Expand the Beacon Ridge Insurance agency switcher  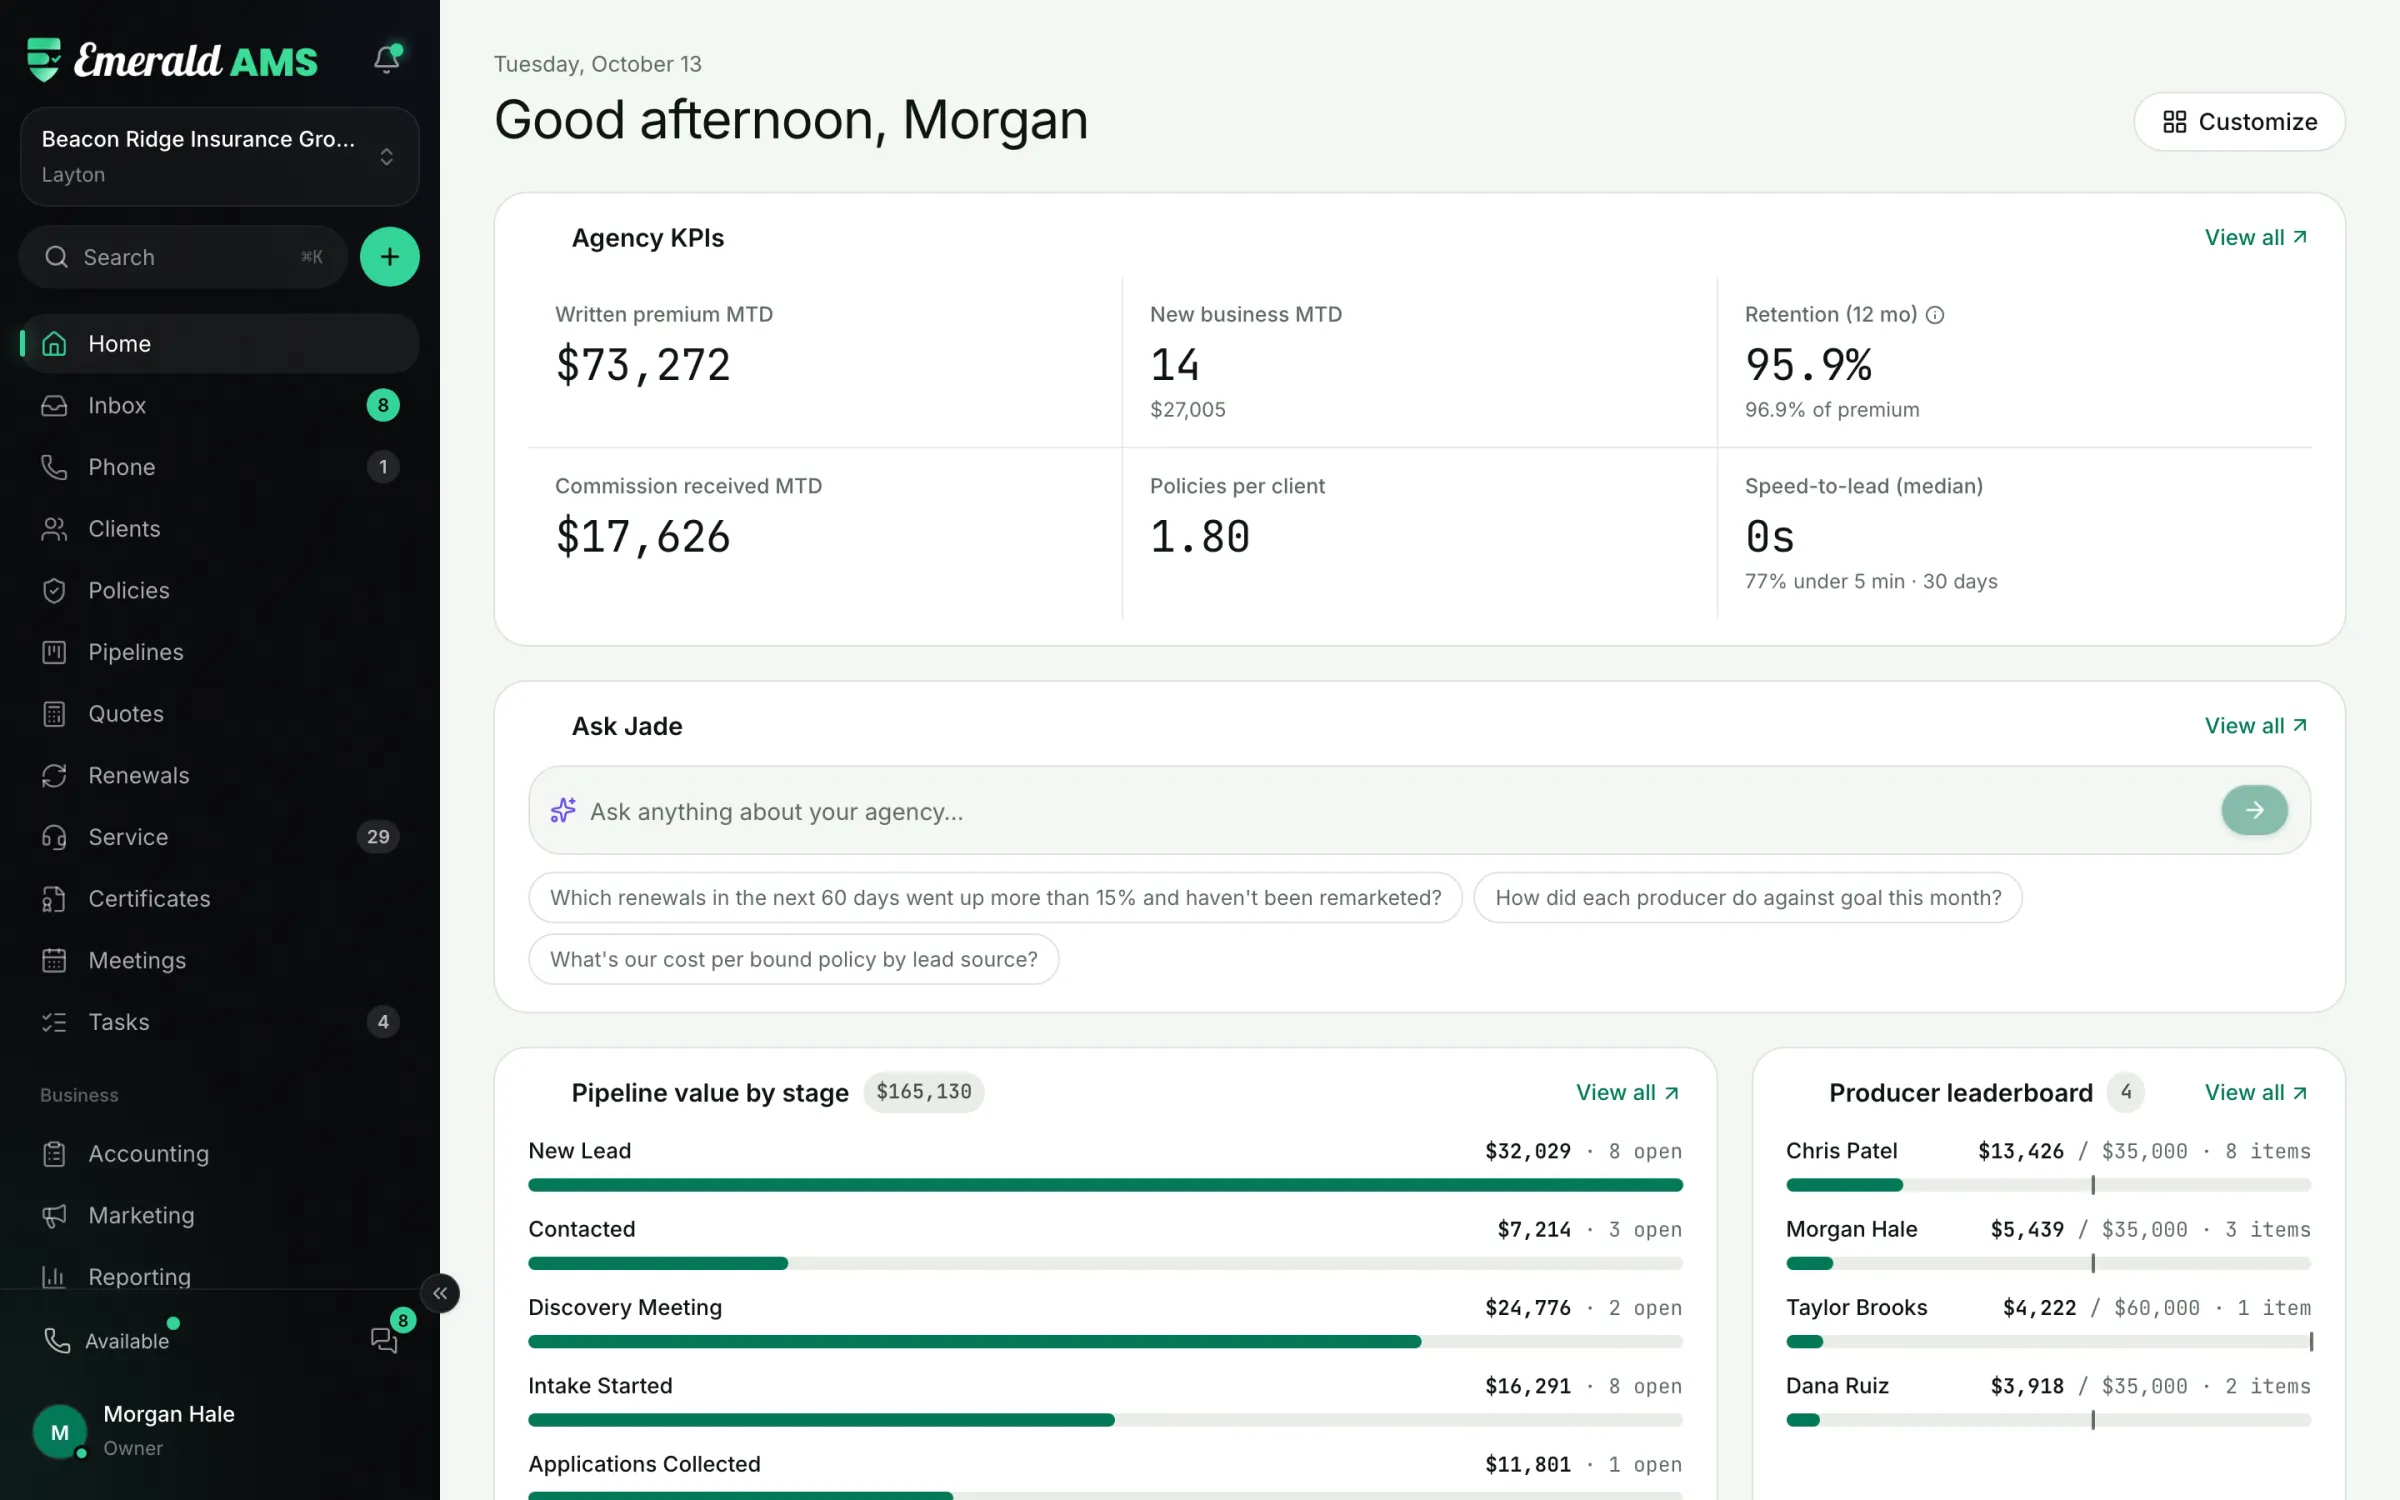click(220, 157)
